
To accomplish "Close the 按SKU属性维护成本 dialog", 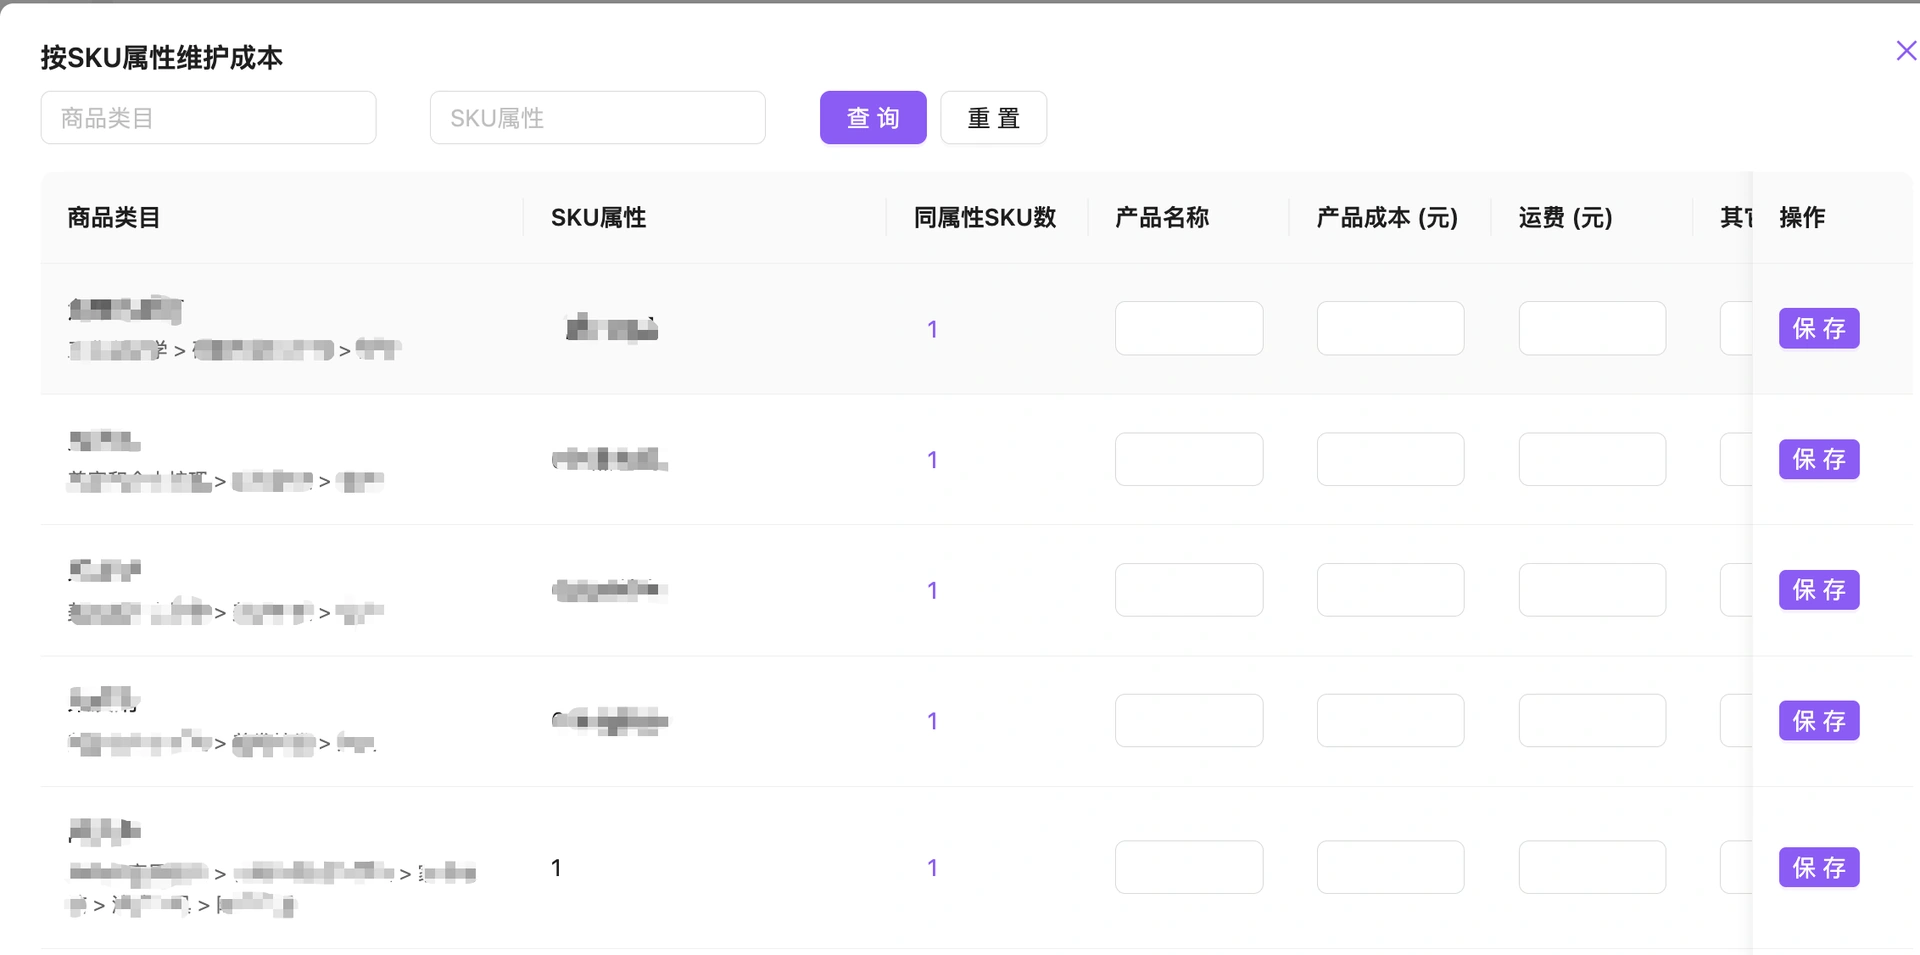I will point(1906,51).
